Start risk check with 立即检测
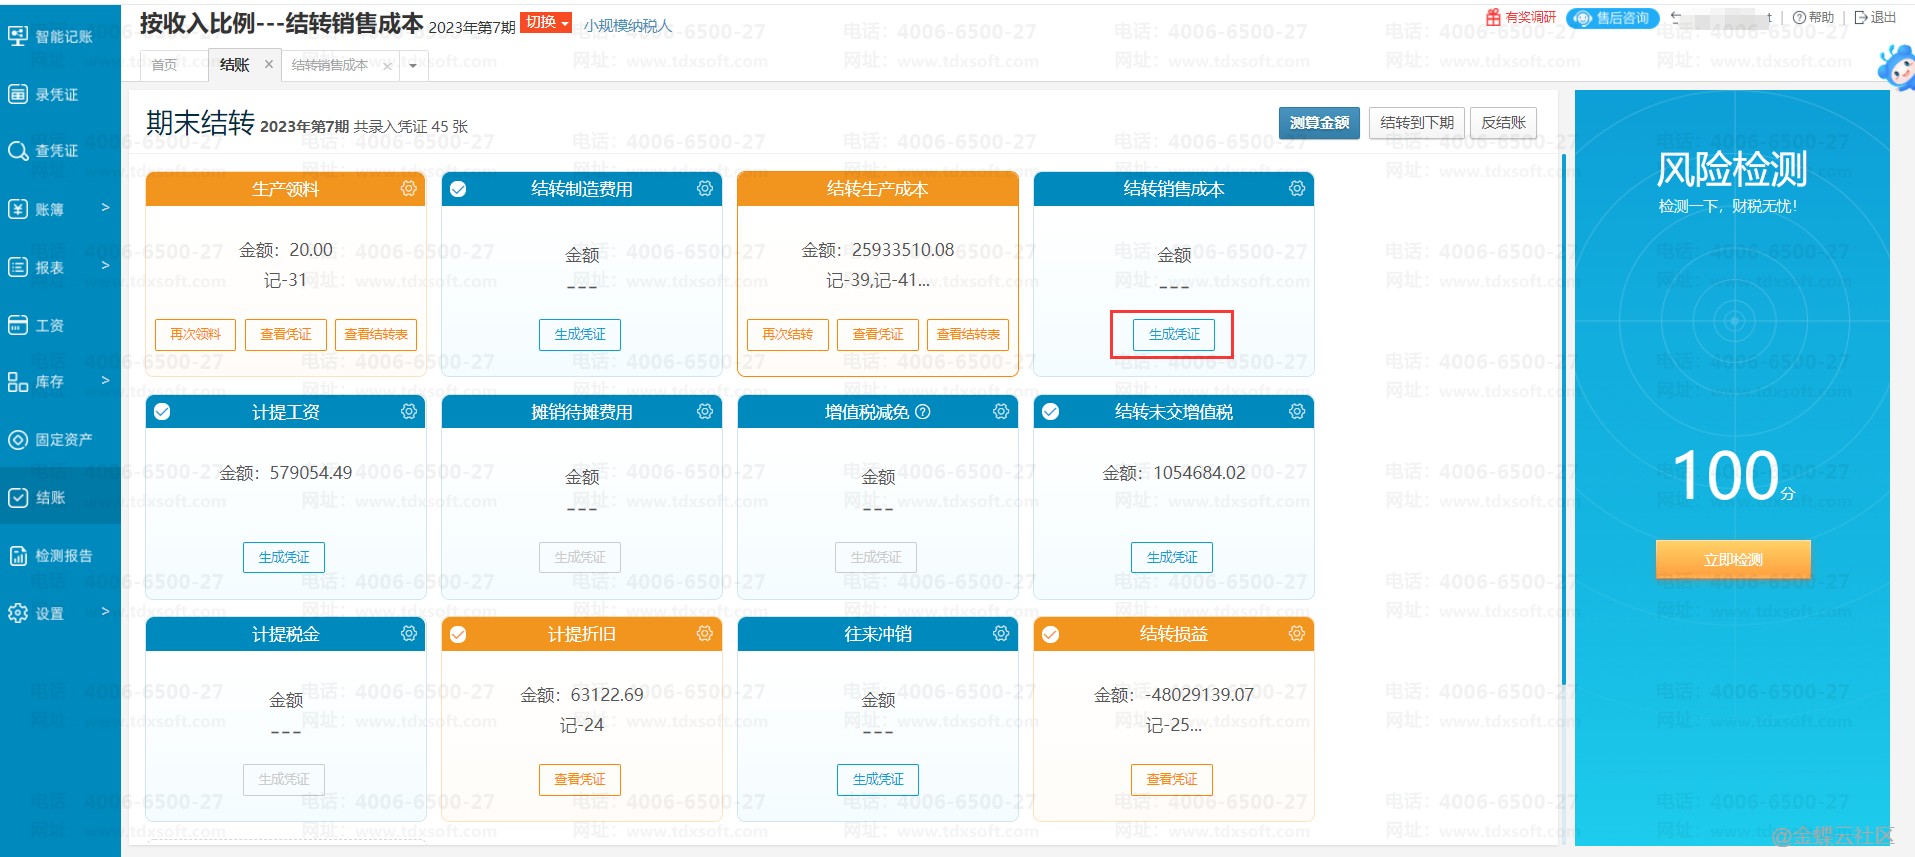Viewport: 1915px width, 857px height. point(1732,560)
